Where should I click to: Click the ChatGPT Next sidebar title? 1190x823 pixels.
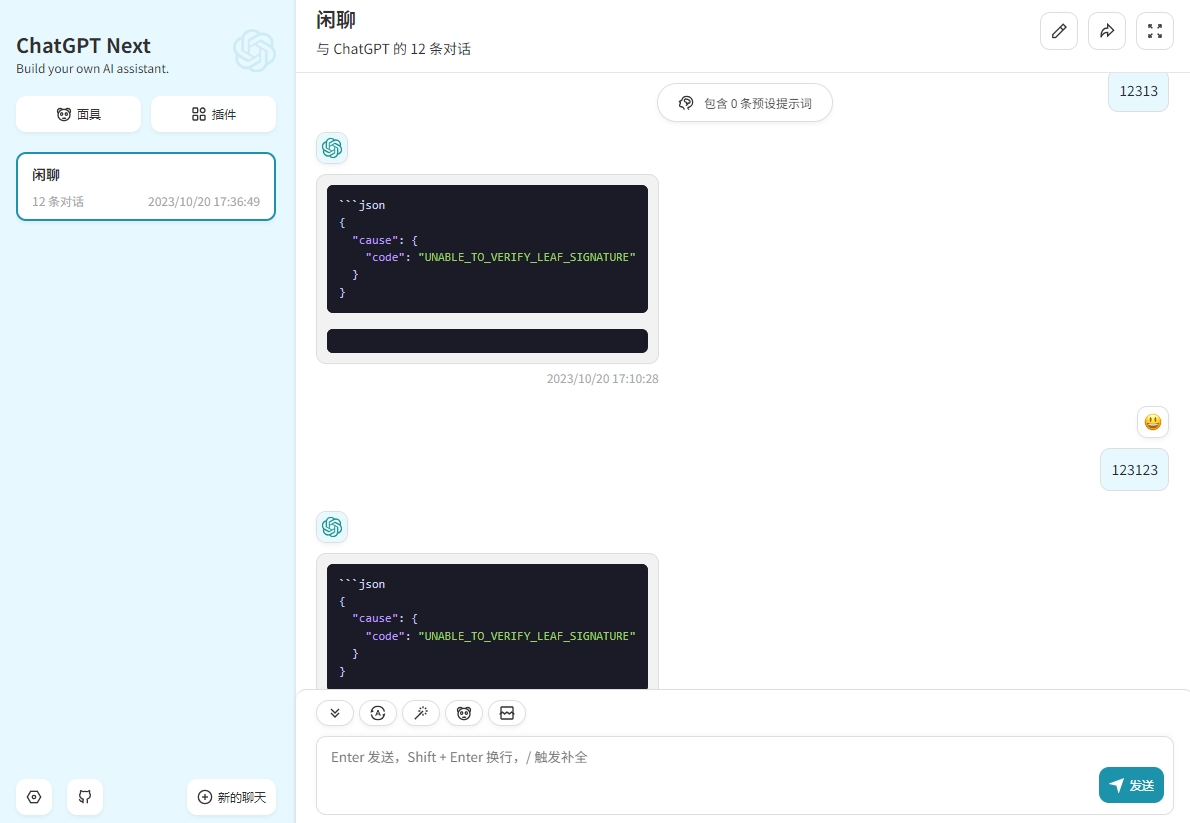(83, 46)
